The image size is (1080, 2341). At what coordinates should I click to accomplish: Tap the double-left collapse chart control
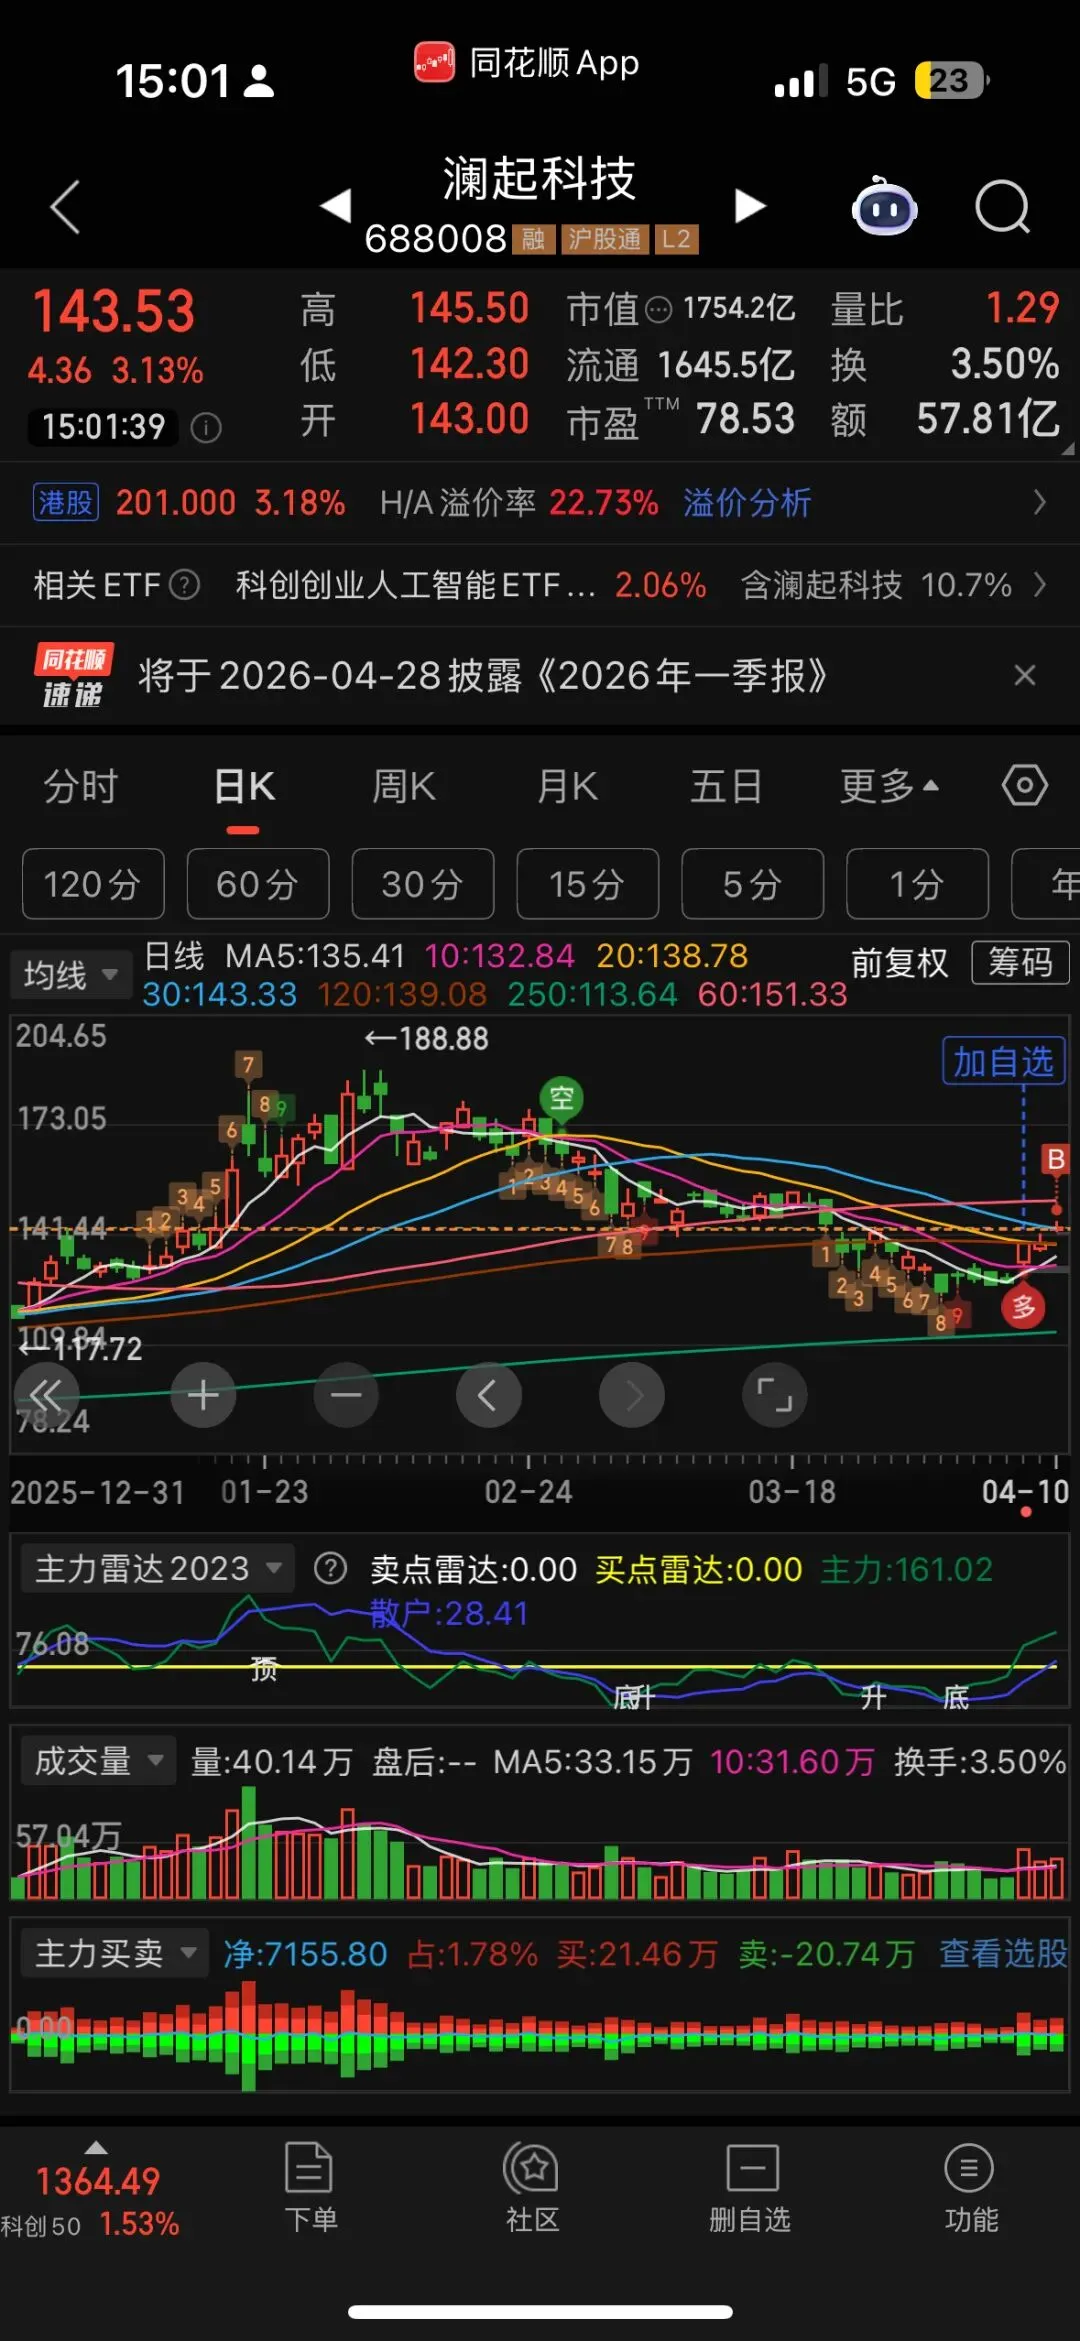click(x=46, y=1394)
